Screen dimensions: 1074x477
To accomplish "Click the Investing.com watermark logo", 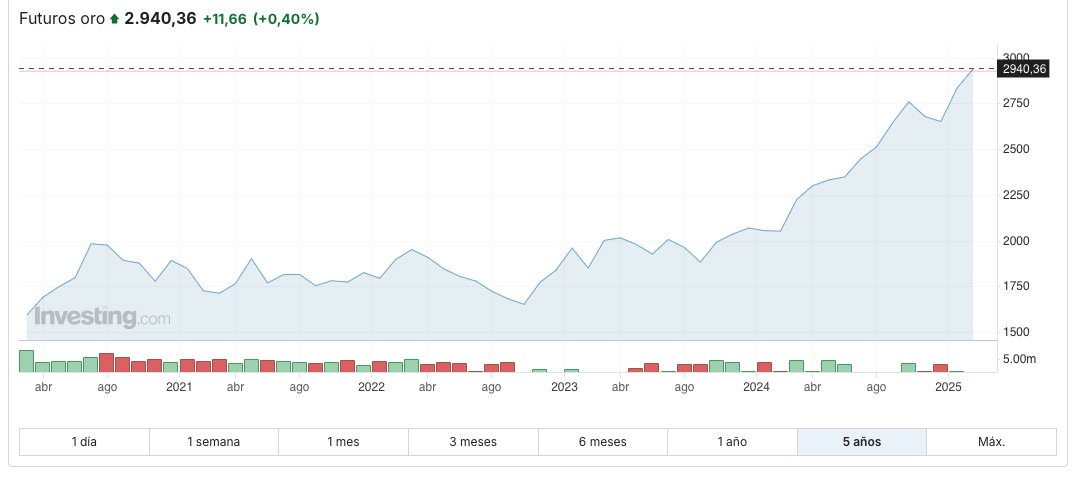I will click(x=102, y=318).
